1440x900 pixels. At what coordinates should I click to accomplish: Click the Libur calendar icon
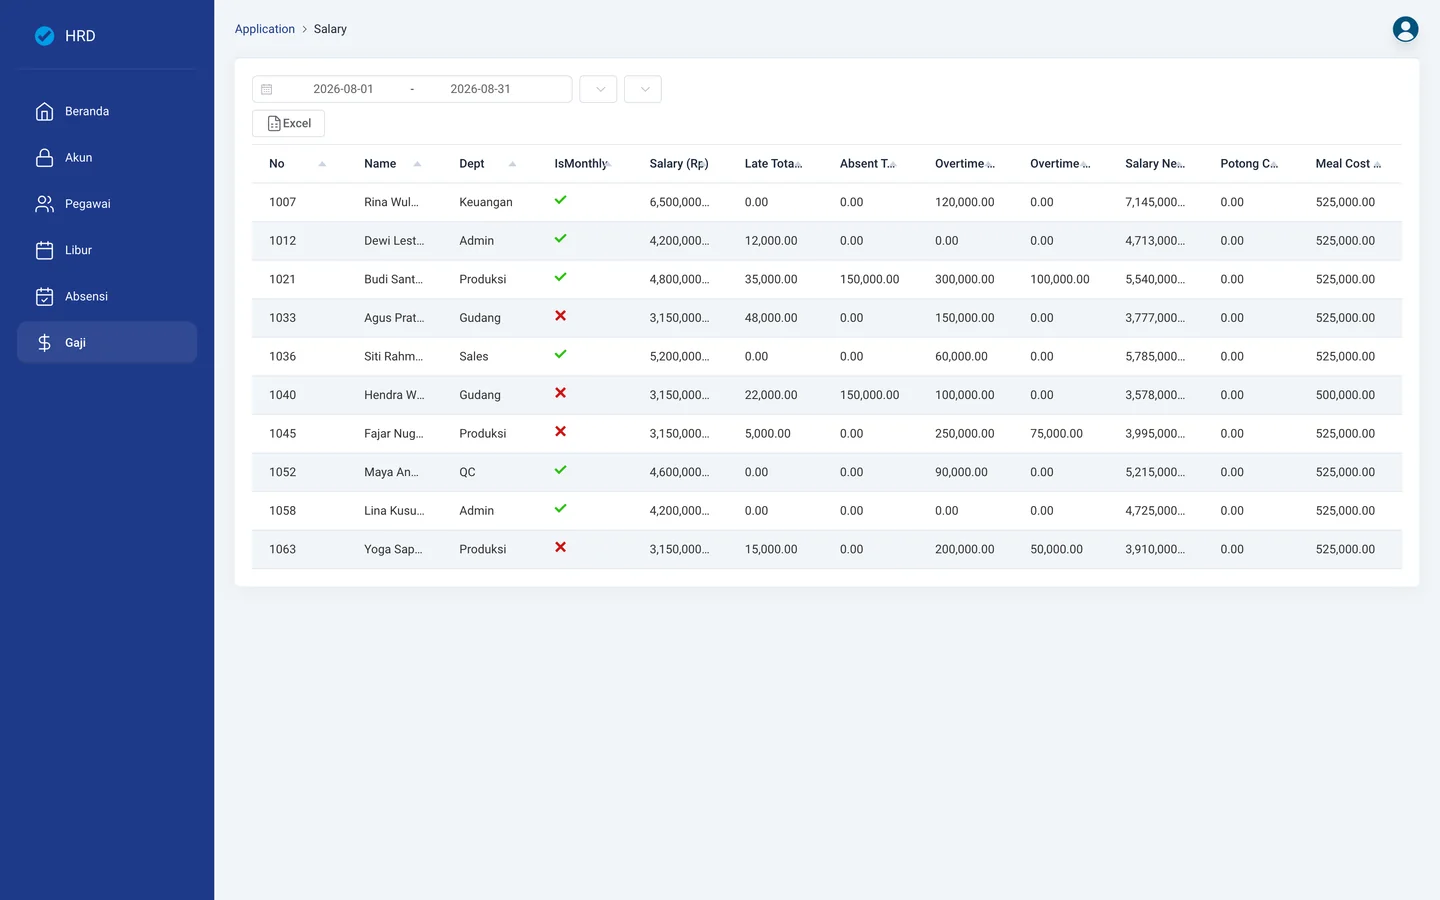coord(44,250)
